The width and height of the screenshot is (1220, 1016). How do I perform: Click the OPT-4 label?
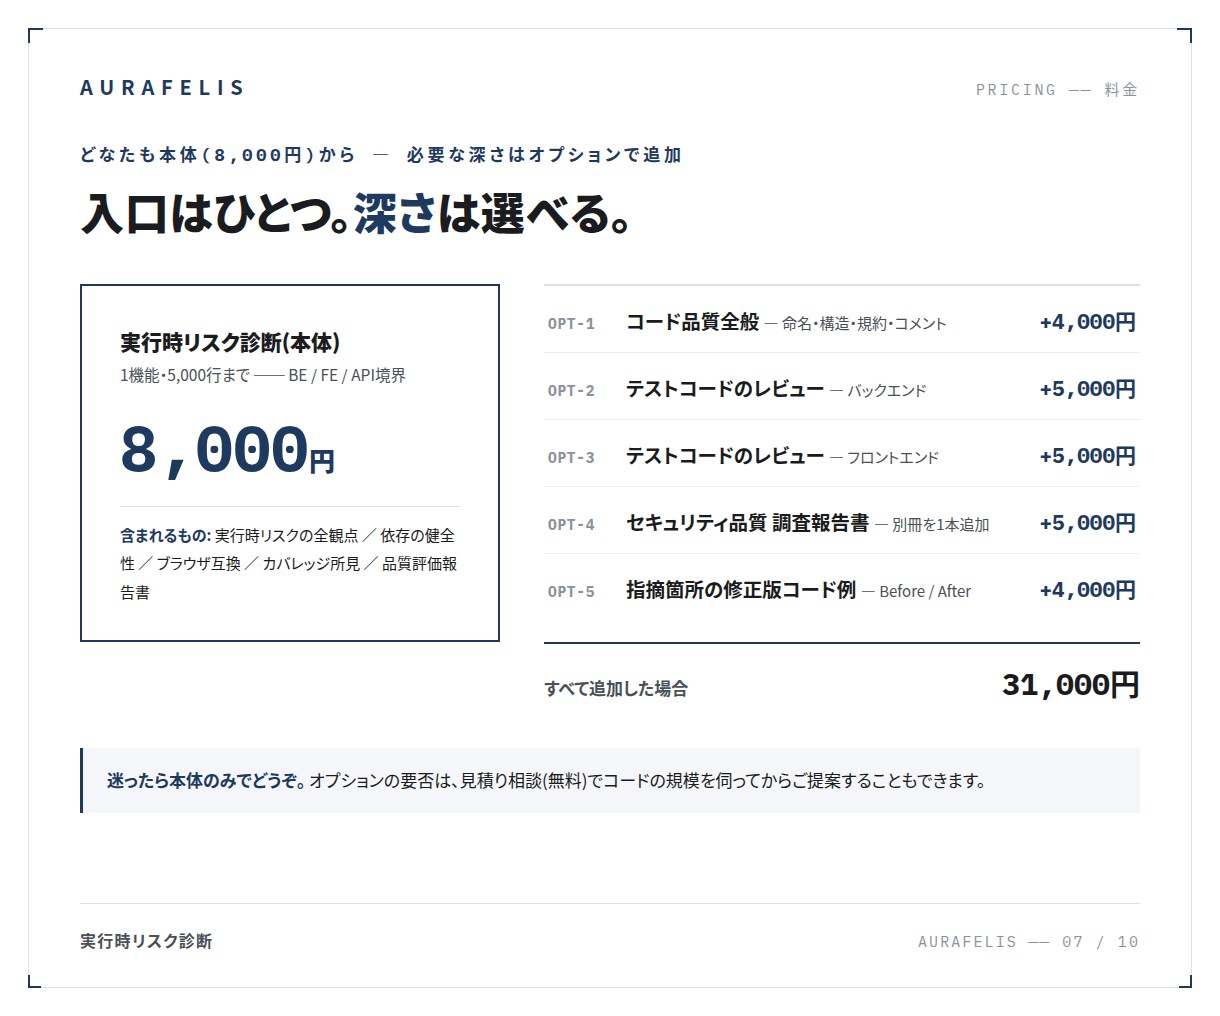[571, 525]
